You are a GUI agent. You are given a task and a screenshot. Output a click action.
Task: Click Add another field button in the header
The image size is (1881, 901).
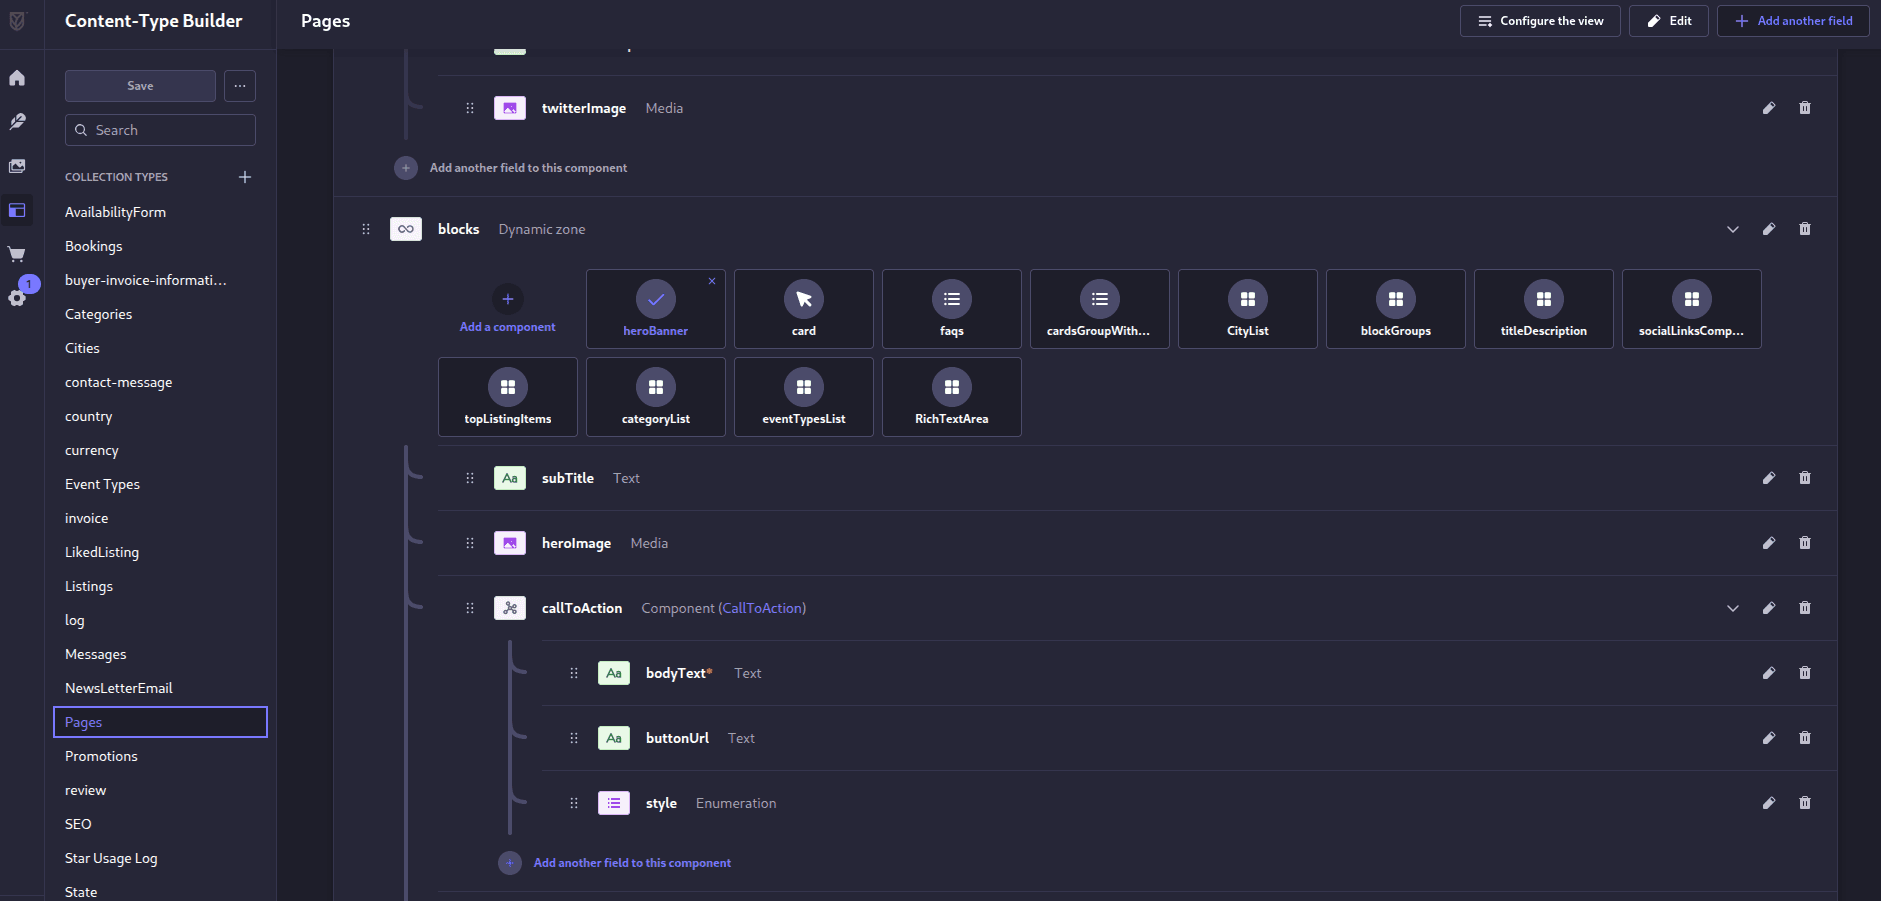tap(1793, 21)
